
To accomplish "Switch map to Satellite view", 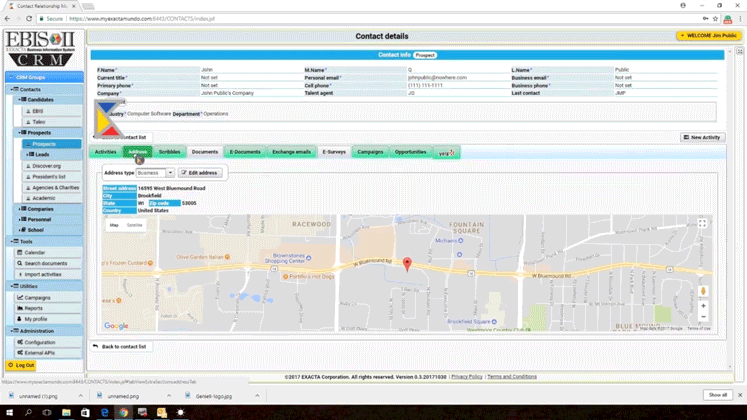I will (134, 225).
